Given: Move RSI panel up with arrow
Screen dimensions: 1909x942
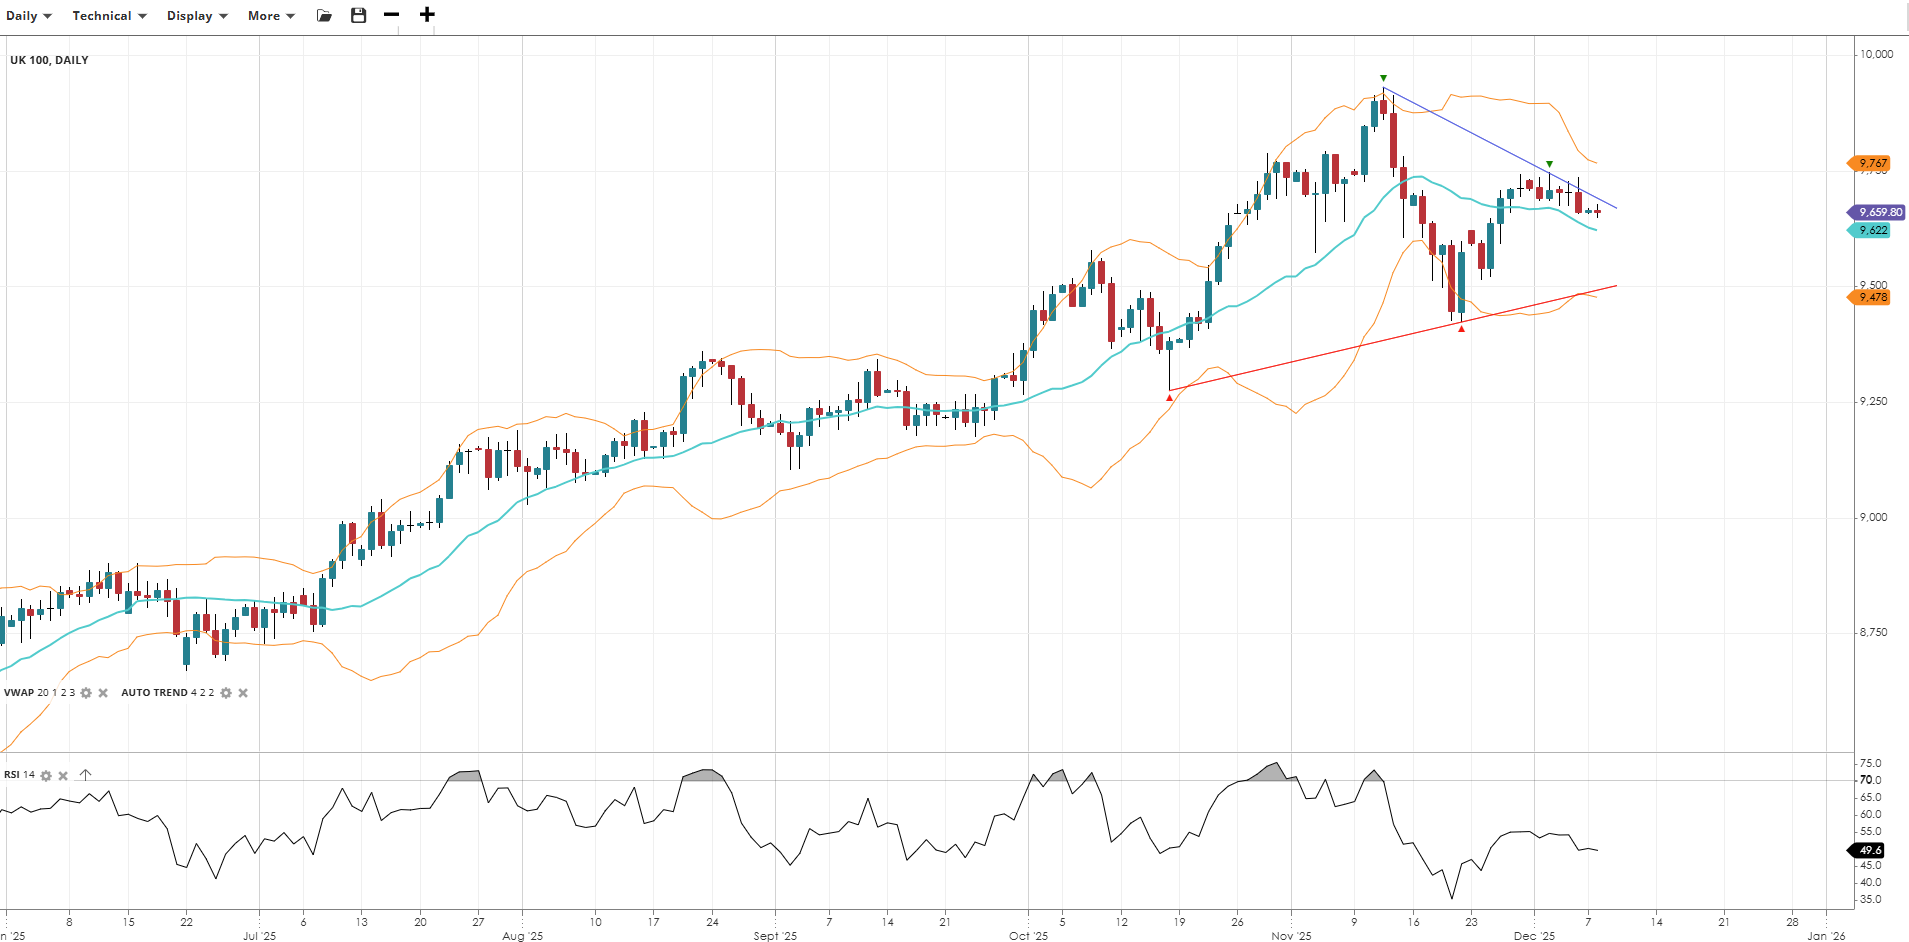Looking at the screenshot, I should [85, 775].
